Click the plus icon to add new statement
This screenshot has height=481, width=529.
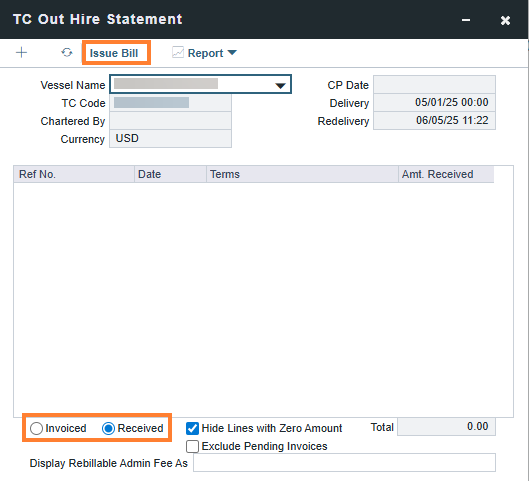(21, 53)
